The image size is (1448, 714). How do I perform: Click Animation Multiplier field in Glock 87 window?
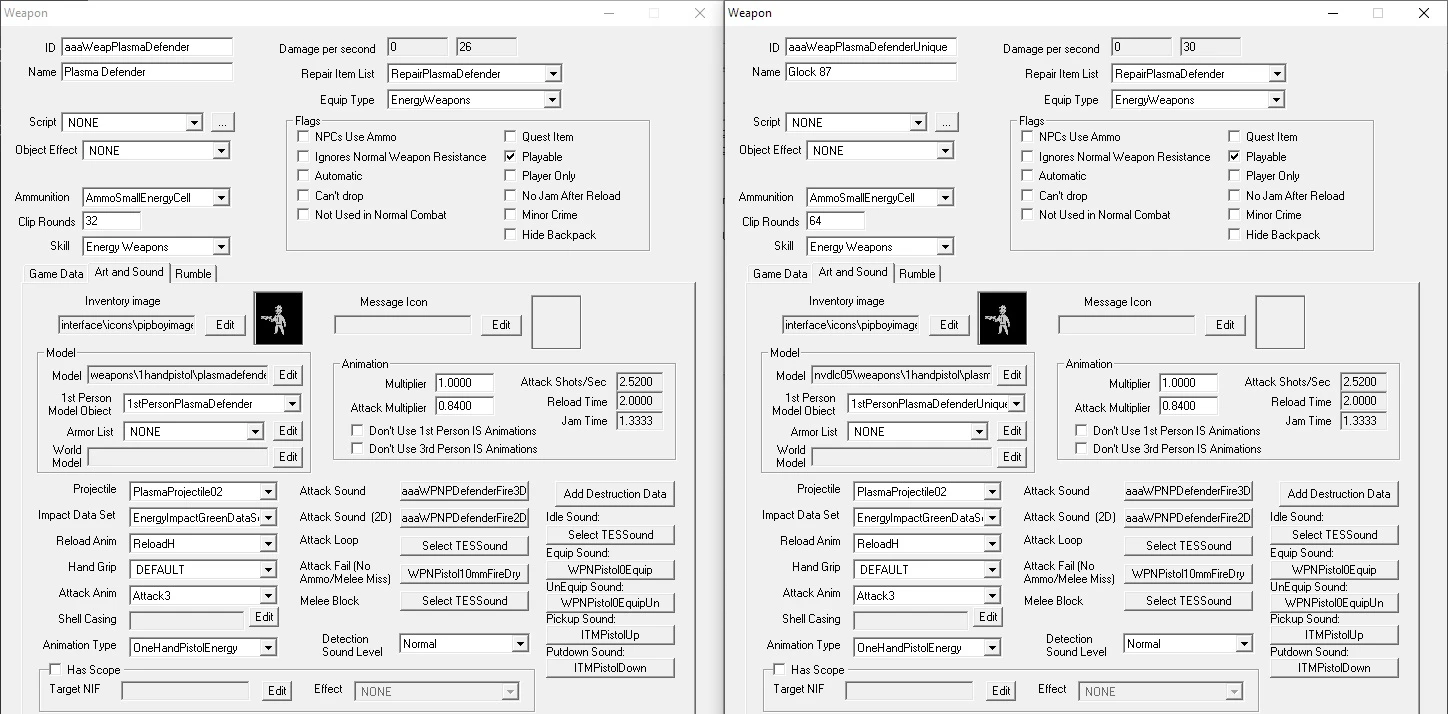click(1188, 383)
